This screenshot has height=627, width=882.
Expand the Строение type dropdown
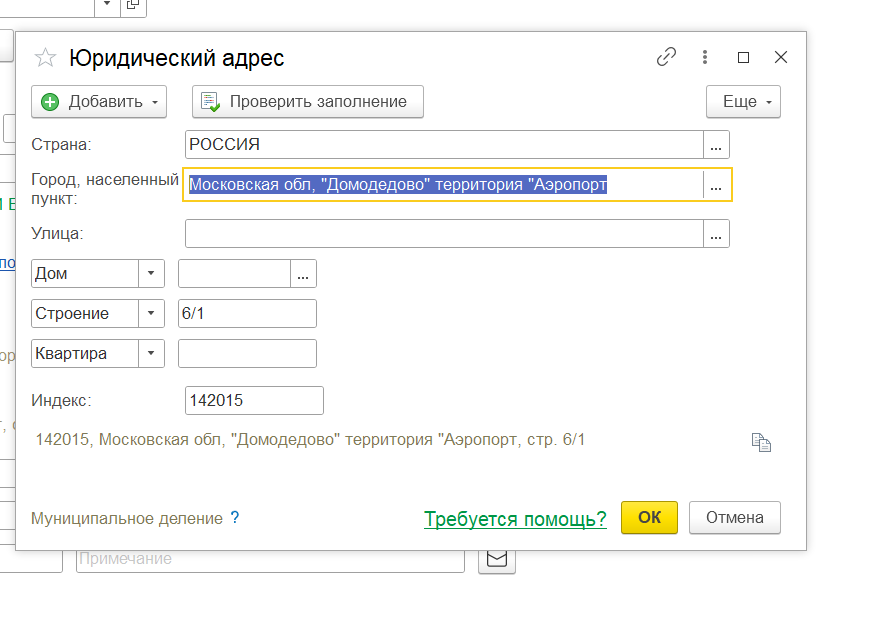pos(151,313)
